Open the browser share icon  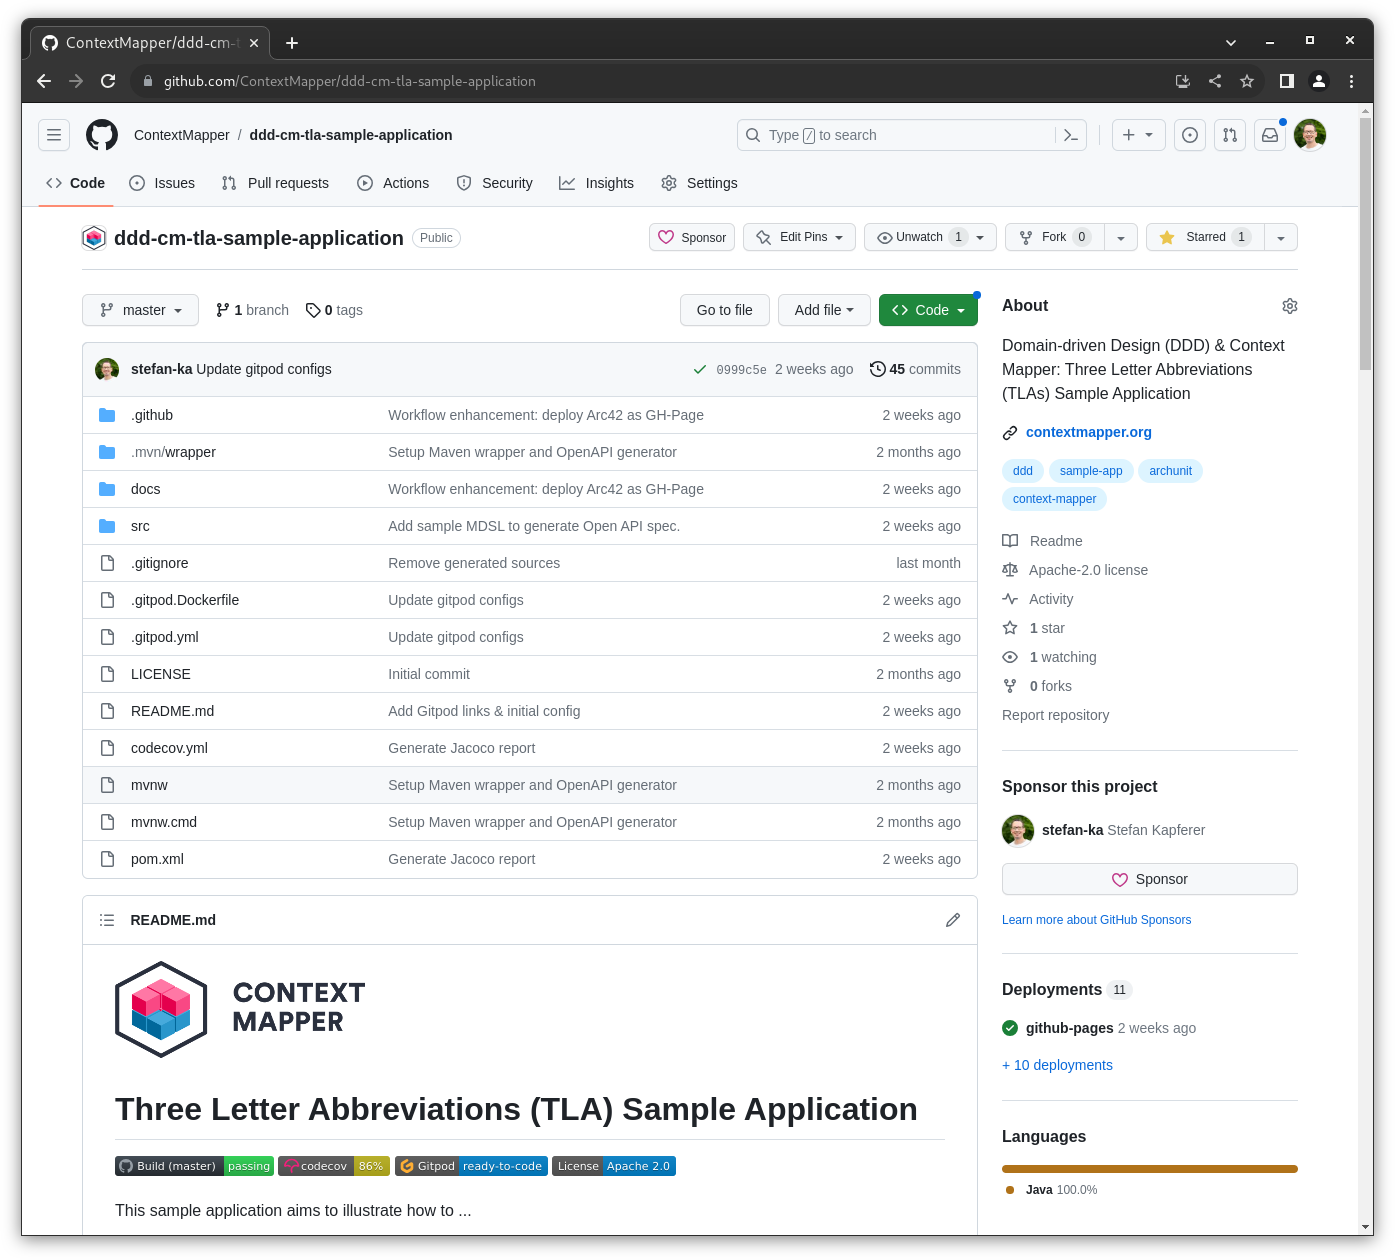(1215, 81)
